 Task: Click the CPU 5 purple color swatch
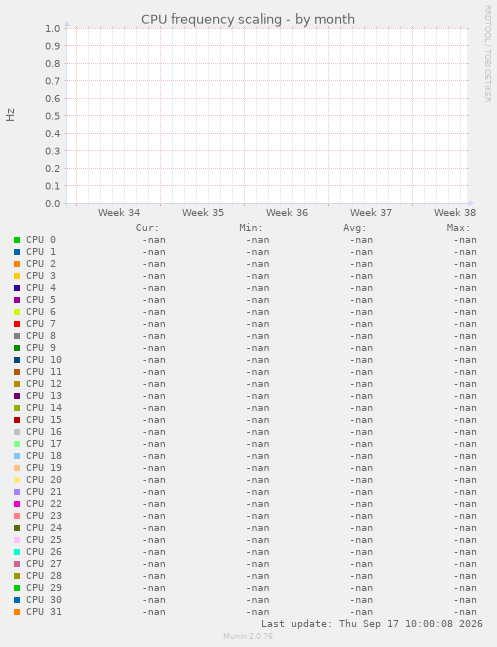[17, 300]
